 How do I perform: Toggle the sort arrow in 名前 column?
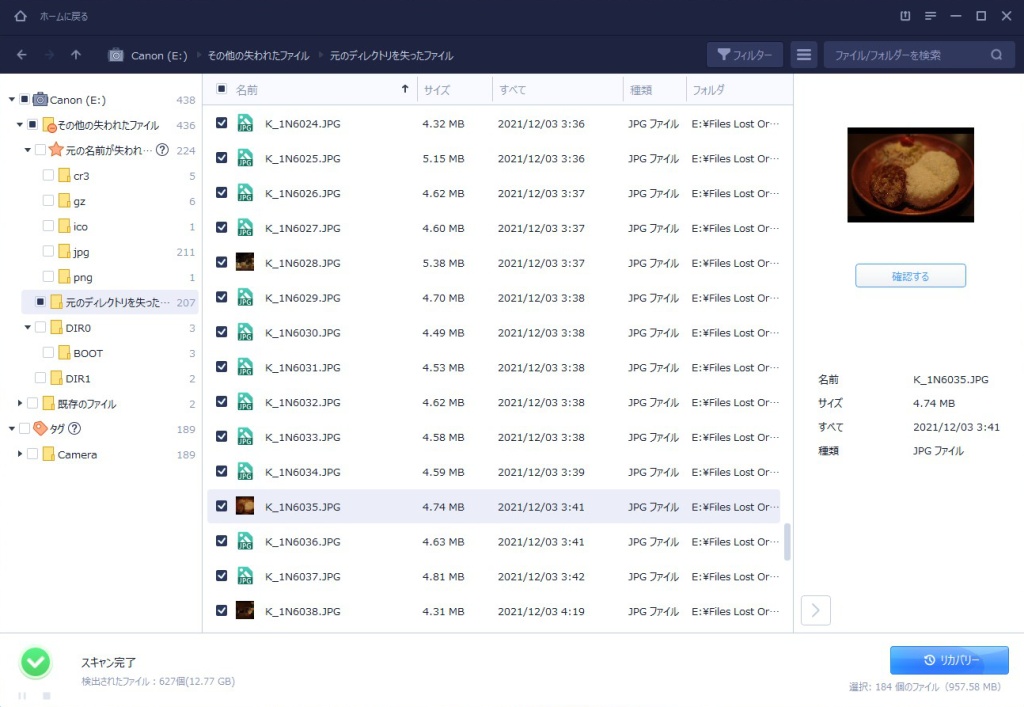pyautogui.click(x=405, y=89)
